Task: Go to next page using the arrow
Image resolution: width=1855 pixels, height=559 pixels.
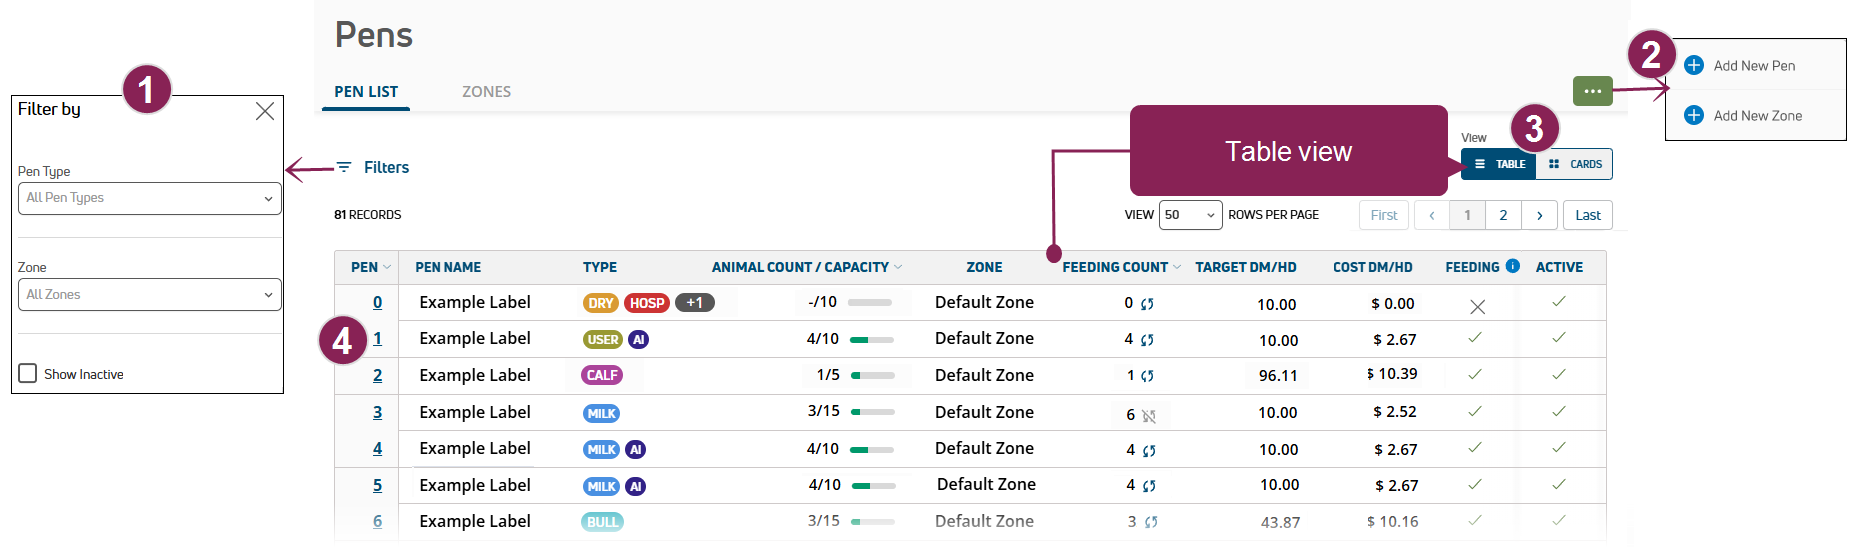Action: point(1539,215)
